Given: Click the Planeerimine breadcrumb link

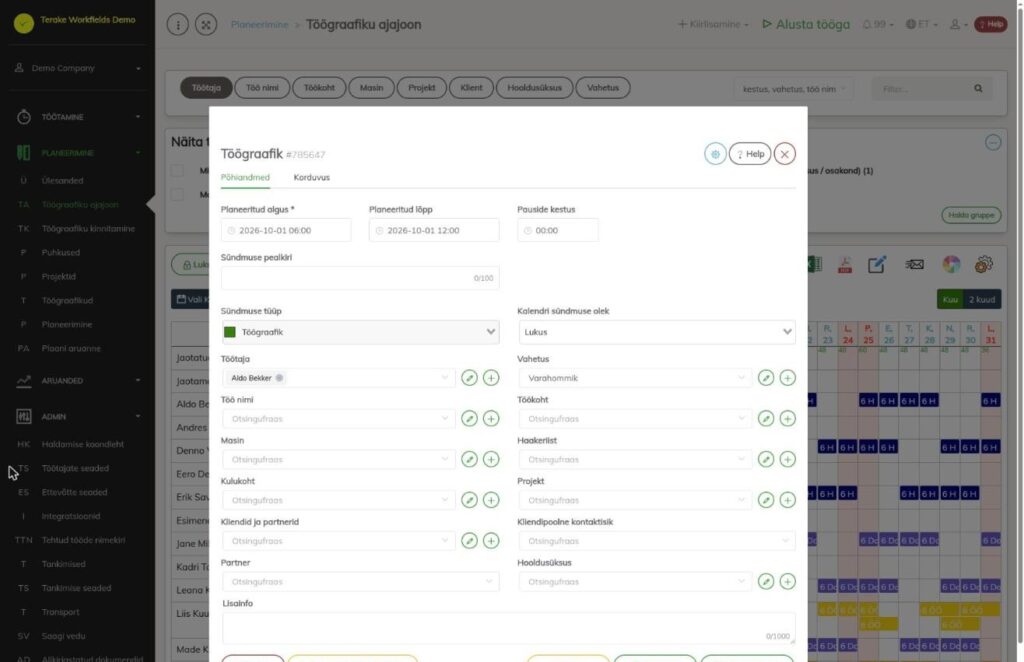Looking at the screenshot, I should pyautogui.click(x=259, y=25).
